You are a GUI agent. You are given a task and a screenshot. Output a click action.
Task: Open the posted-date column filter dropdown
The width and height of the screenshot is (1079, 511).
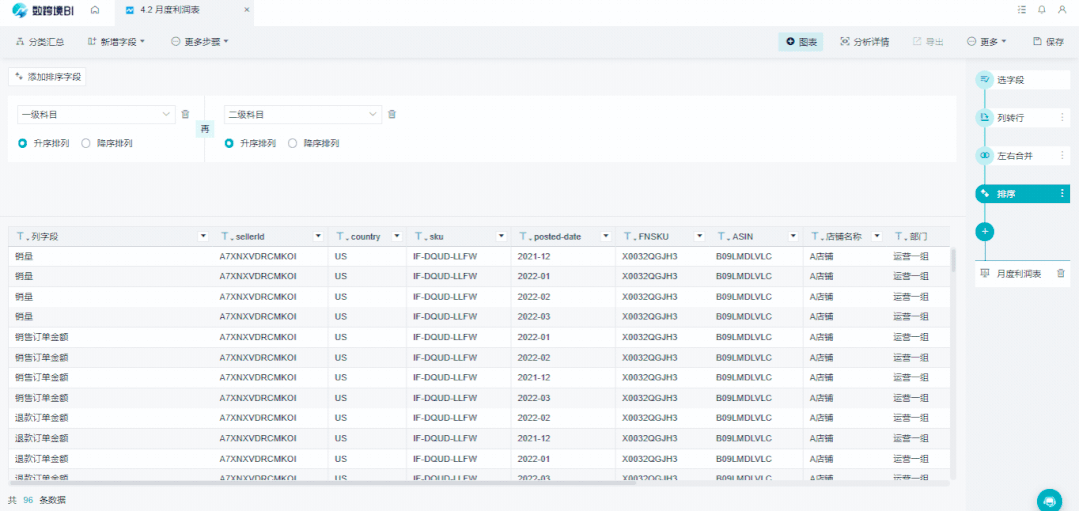tap(606, 236)
